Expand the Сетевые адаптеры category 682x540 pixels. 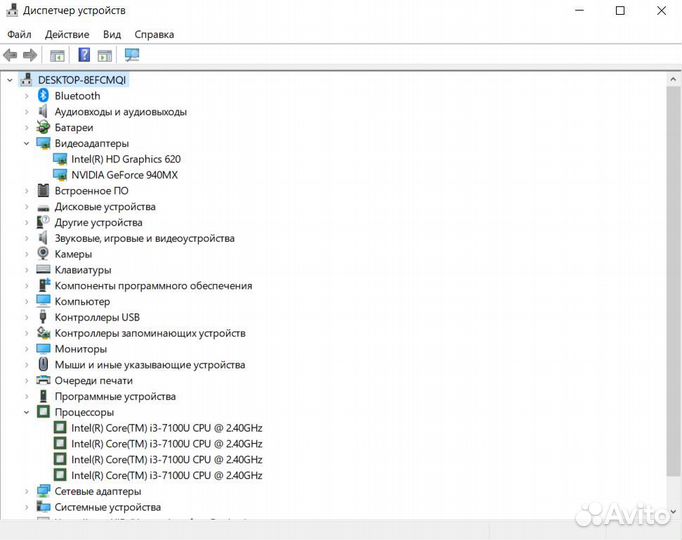(x=27, y=491)
